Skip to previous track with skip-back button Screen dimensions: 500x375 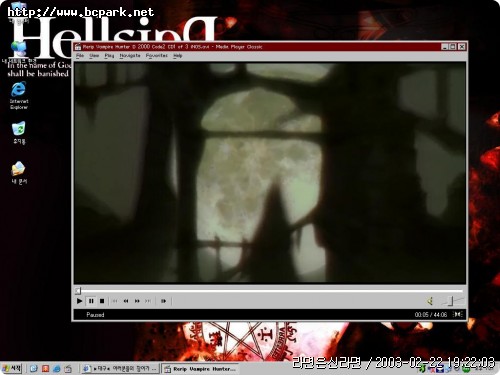click(x=115, y=301)
